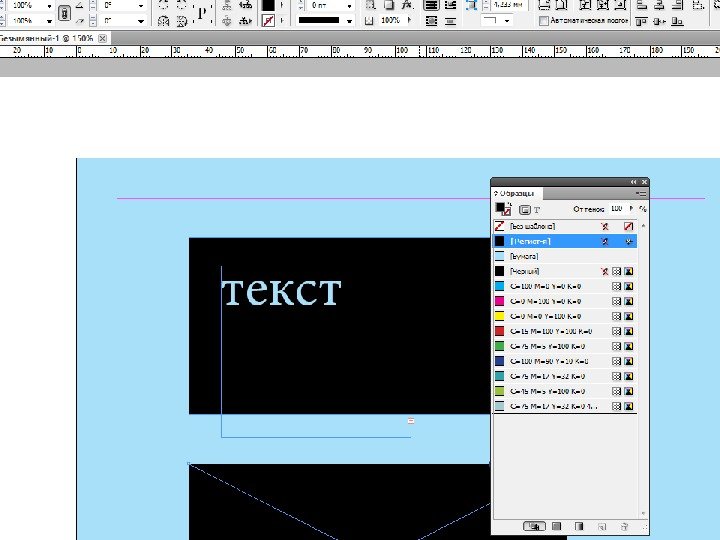The width and height of the screenshot is (720, 540).
Task: Open the rotation angle dropdown
Action: coord(141,6)
